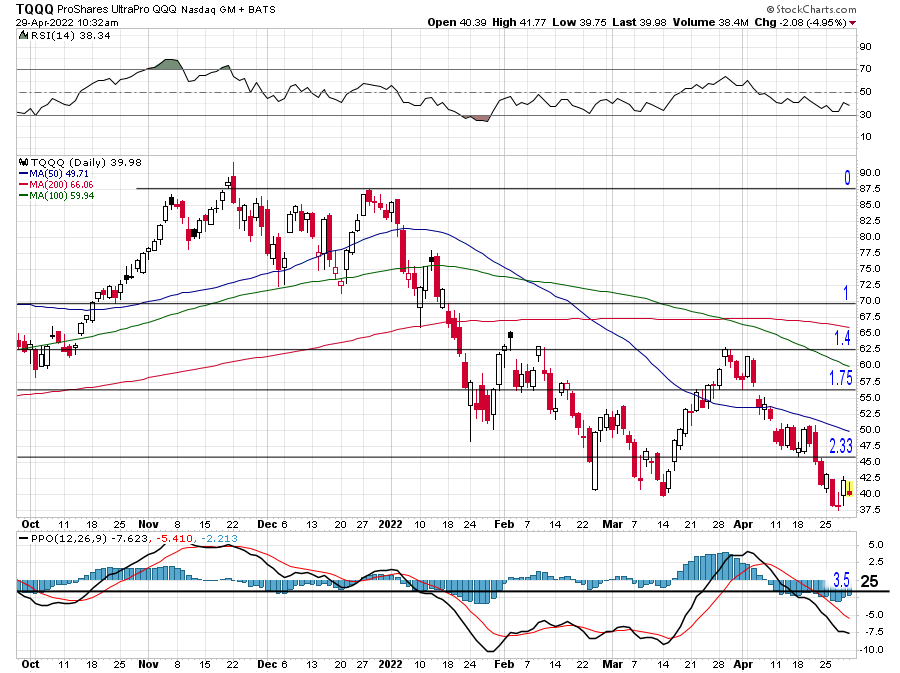Click the yellow-highlighted latest candlestick
This screenshot has width=900, height=673.
[849, 489]
